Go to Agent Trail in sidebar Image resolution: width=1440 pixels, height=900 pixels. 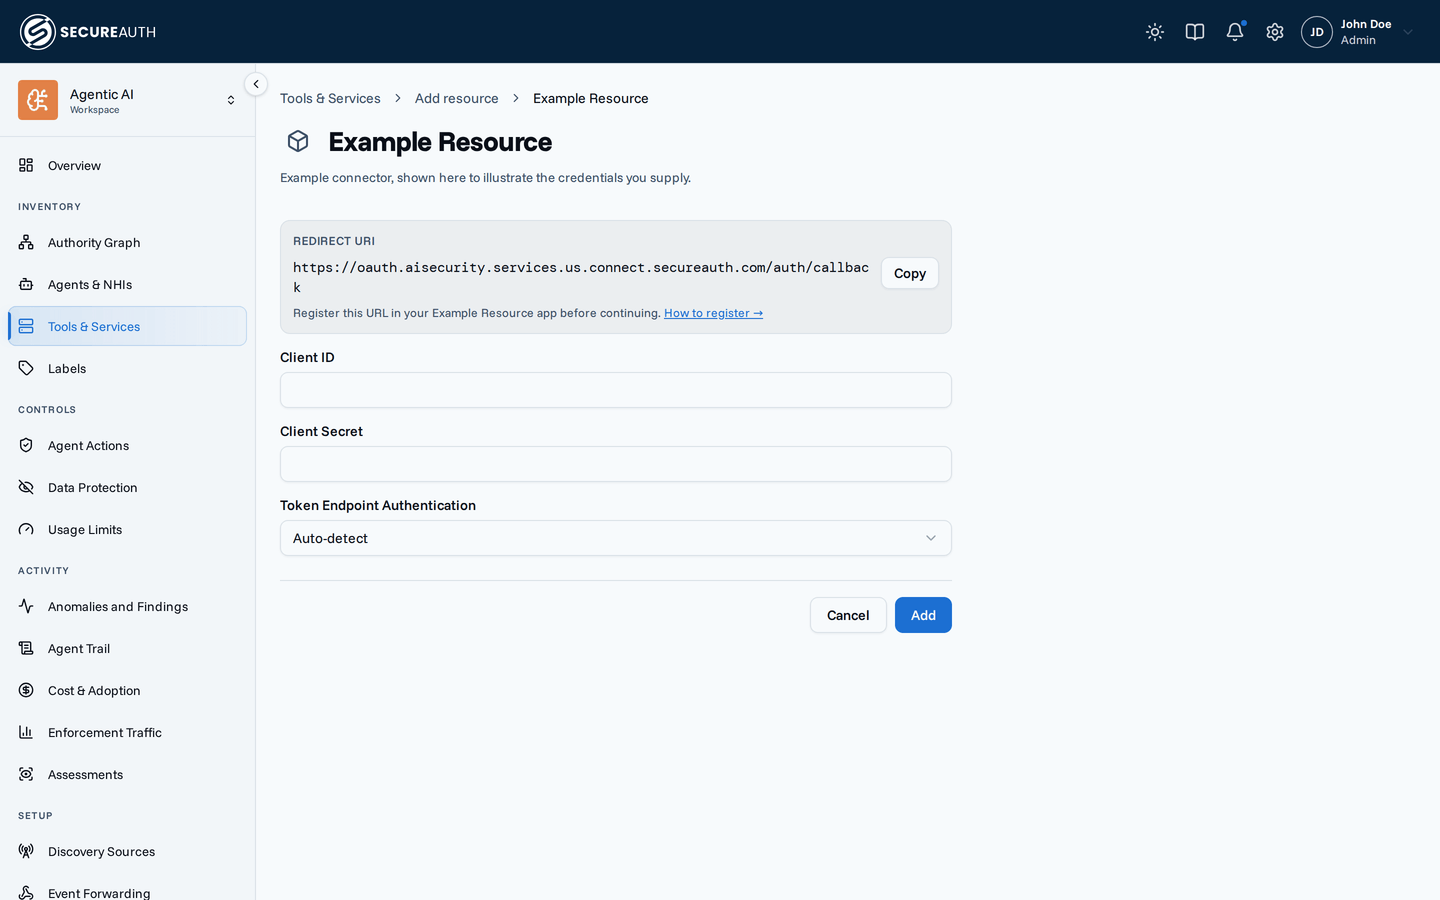(127, 648)
